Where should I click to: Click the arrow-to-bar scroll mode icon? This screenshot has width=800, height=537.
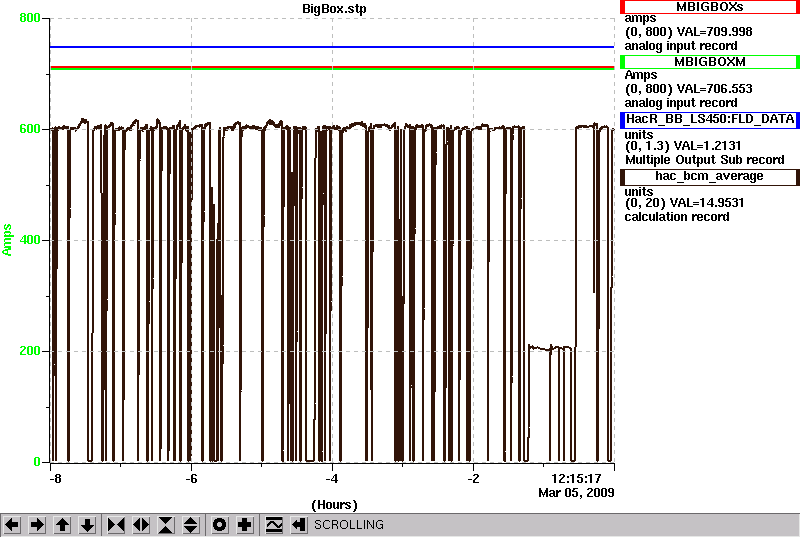(x=299, y=525)
